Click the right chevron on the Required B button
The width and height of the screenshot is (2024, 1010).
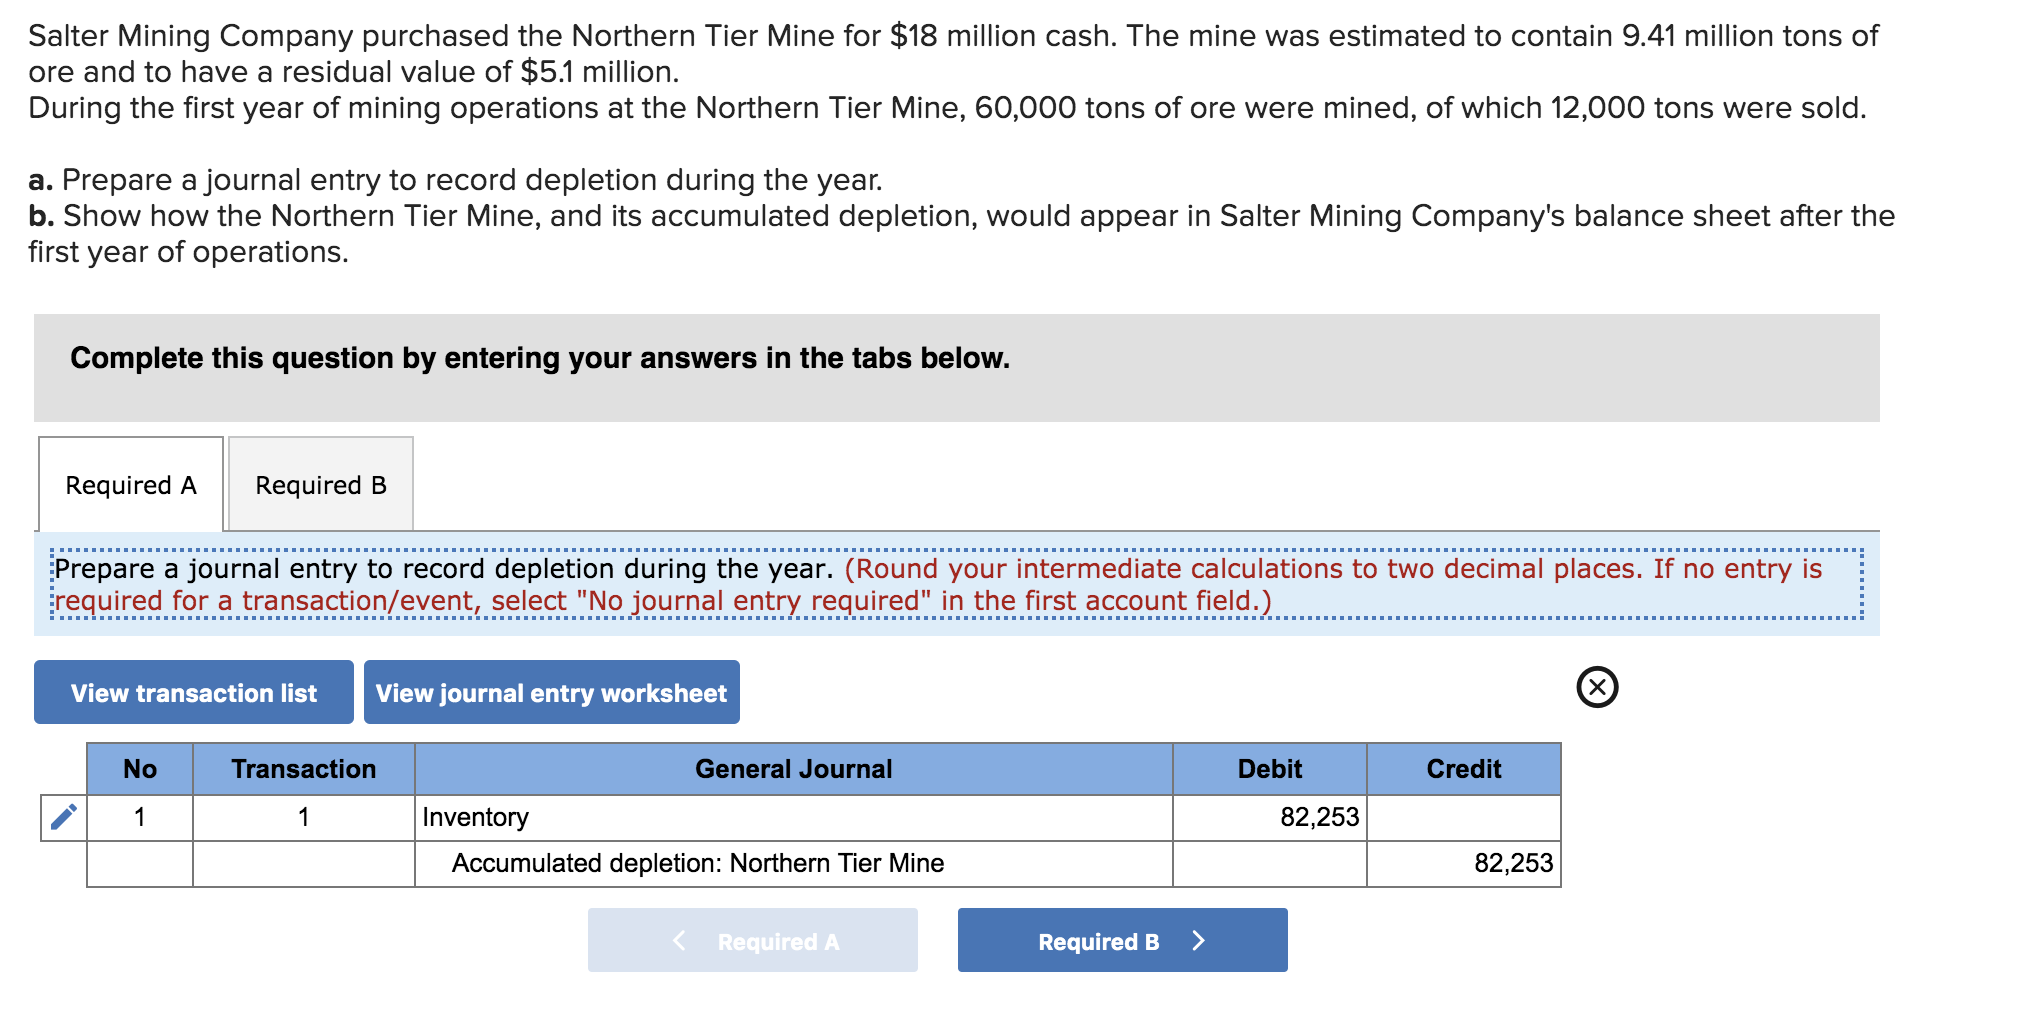1198,939
